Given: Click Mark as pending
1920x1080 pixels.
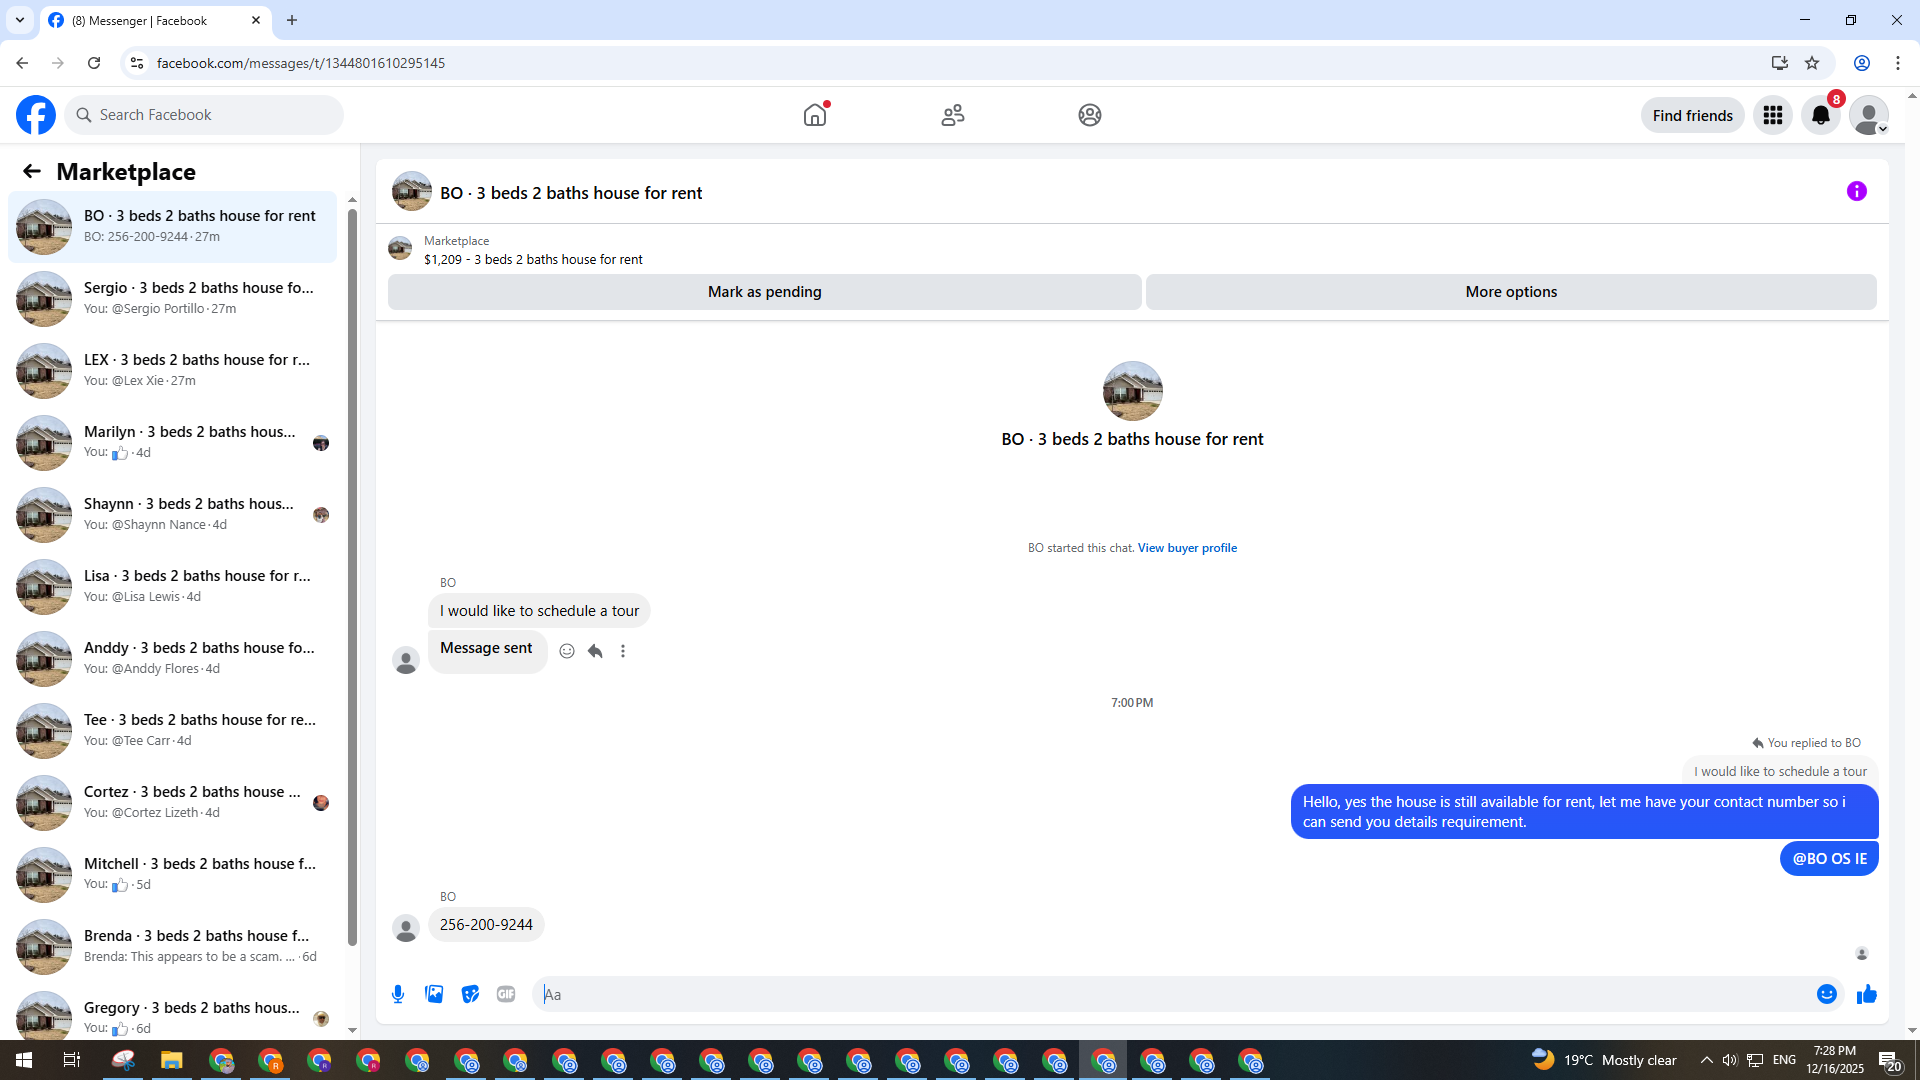Looking at the screenshot, I should point(765,292).
